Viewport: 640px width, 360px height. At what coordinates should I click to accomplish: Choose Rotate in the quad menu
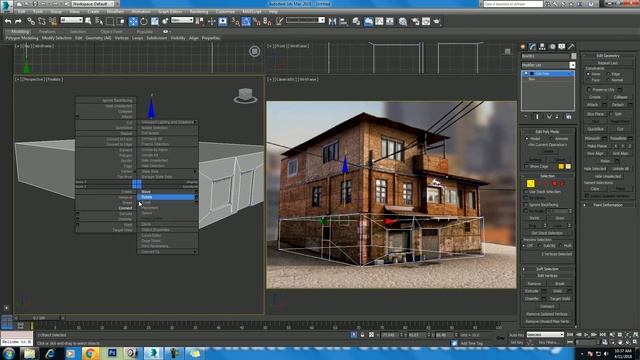click(x=166, y=197)
